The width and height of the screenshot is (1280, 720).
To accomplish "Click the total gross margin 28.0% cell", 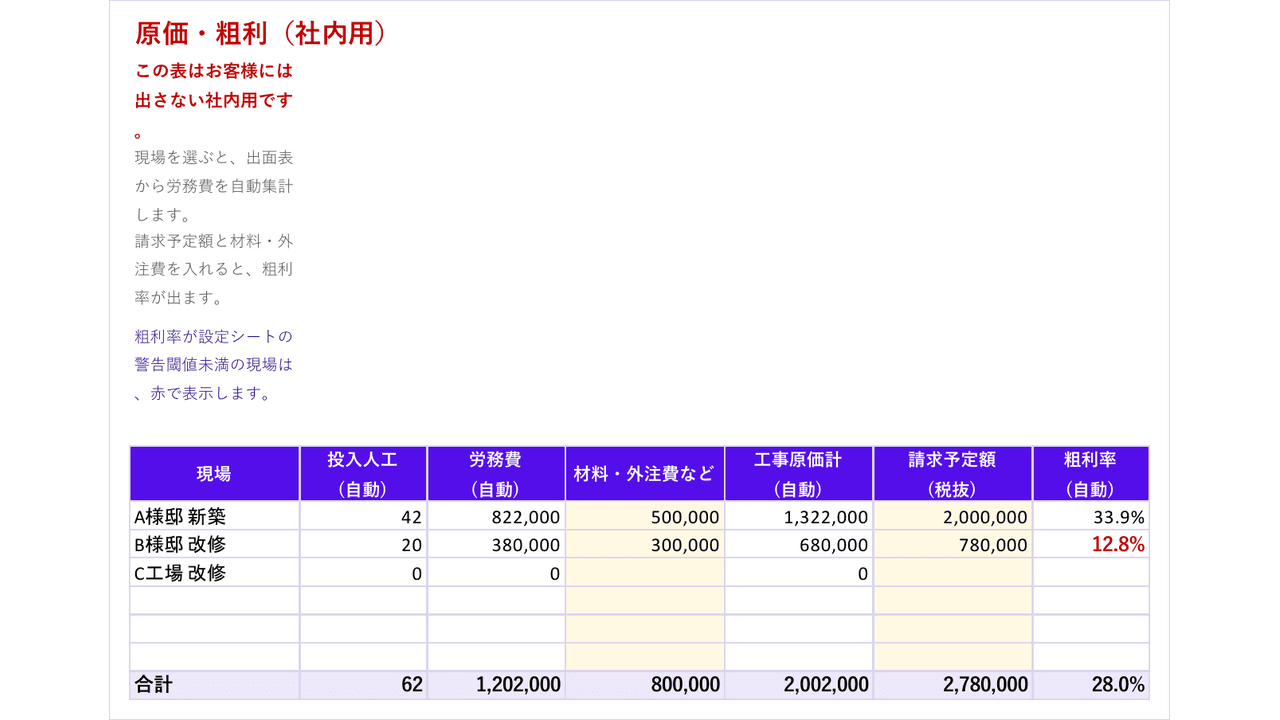I will [x=1091, y=685].
